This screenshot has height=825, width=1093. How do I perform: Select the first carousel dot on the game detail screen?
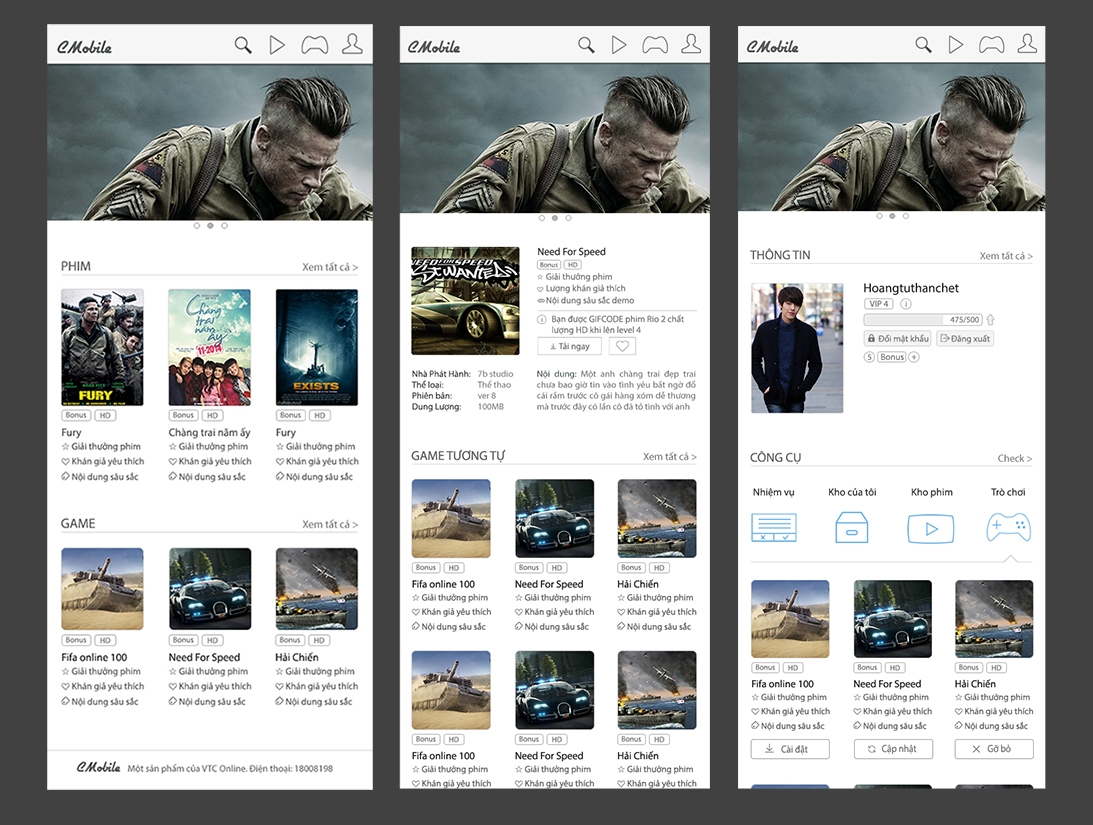pos(542,218)
